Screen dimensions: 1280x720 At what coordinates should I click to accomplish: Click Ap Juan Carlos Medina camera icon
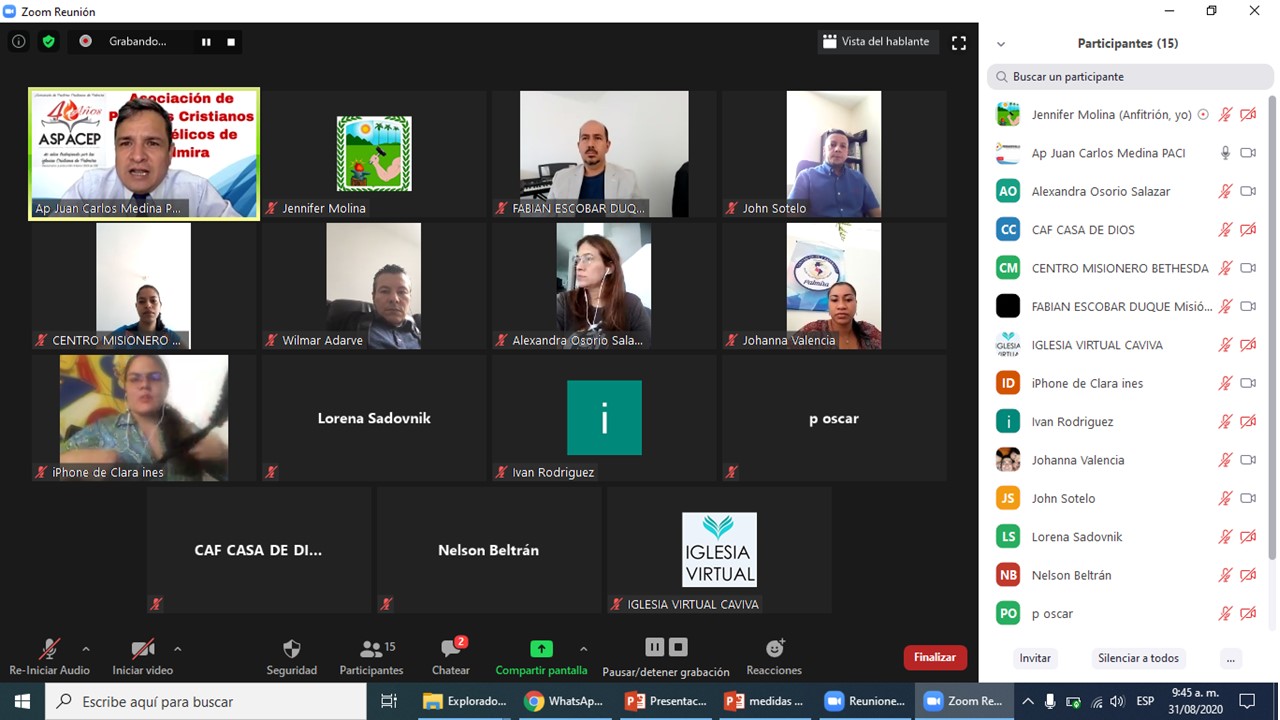tap(1248, 153)
